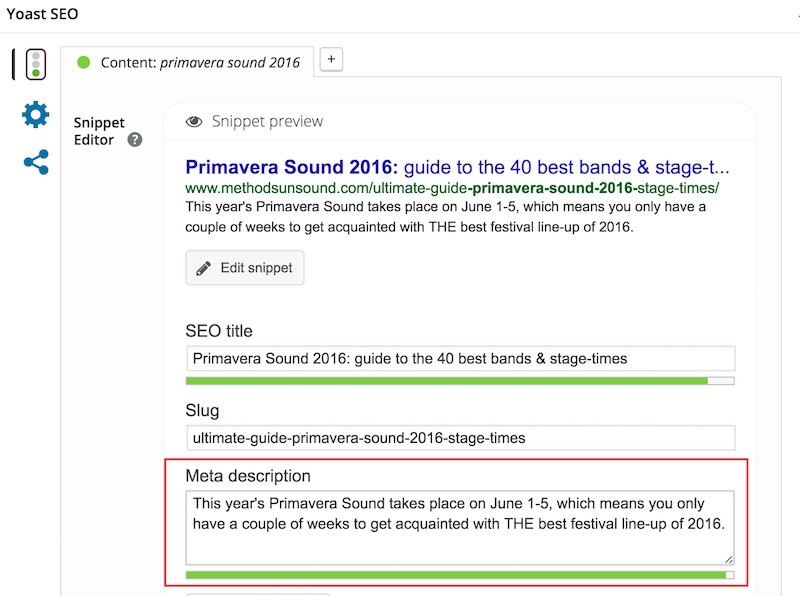
Task: Open the traffic light content optimization tab
Action: click(36, 64)
